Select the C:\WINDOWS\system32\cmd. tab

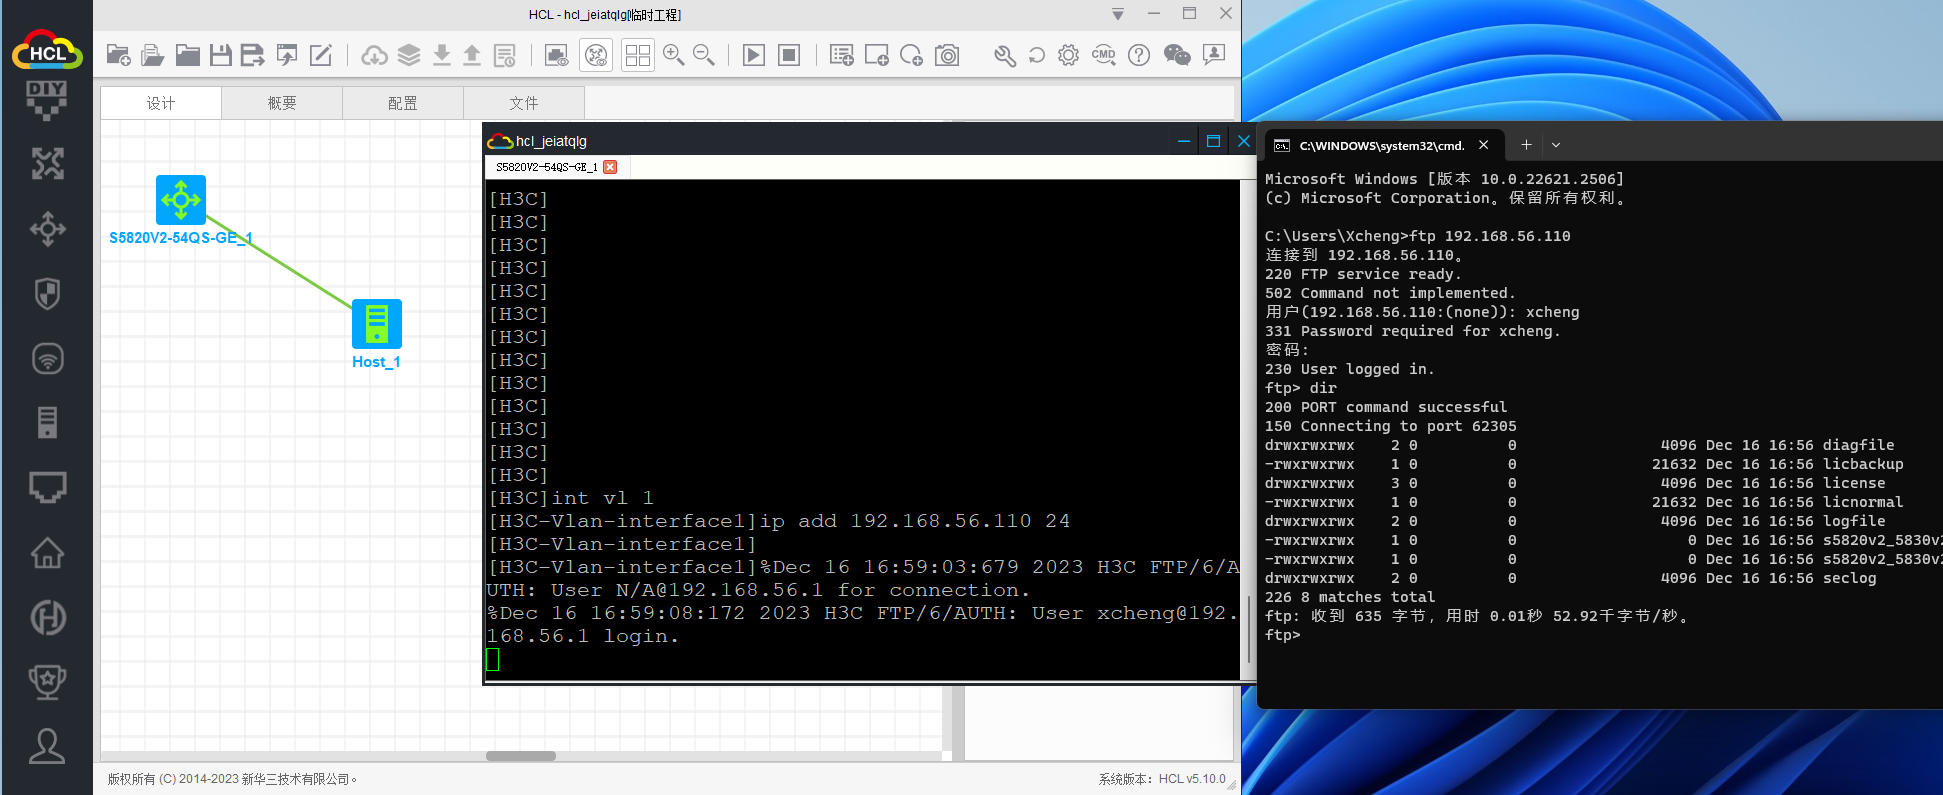click(x=1382, y=145)
